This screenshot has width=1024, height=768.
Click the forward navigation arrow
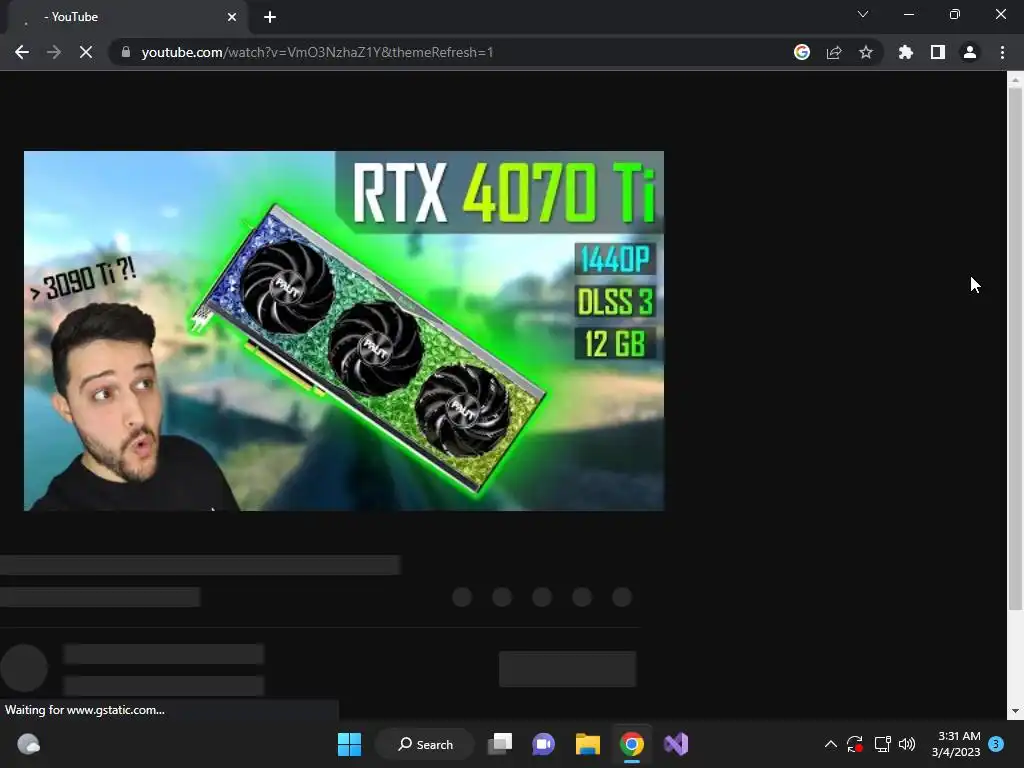tap(54, 52)
